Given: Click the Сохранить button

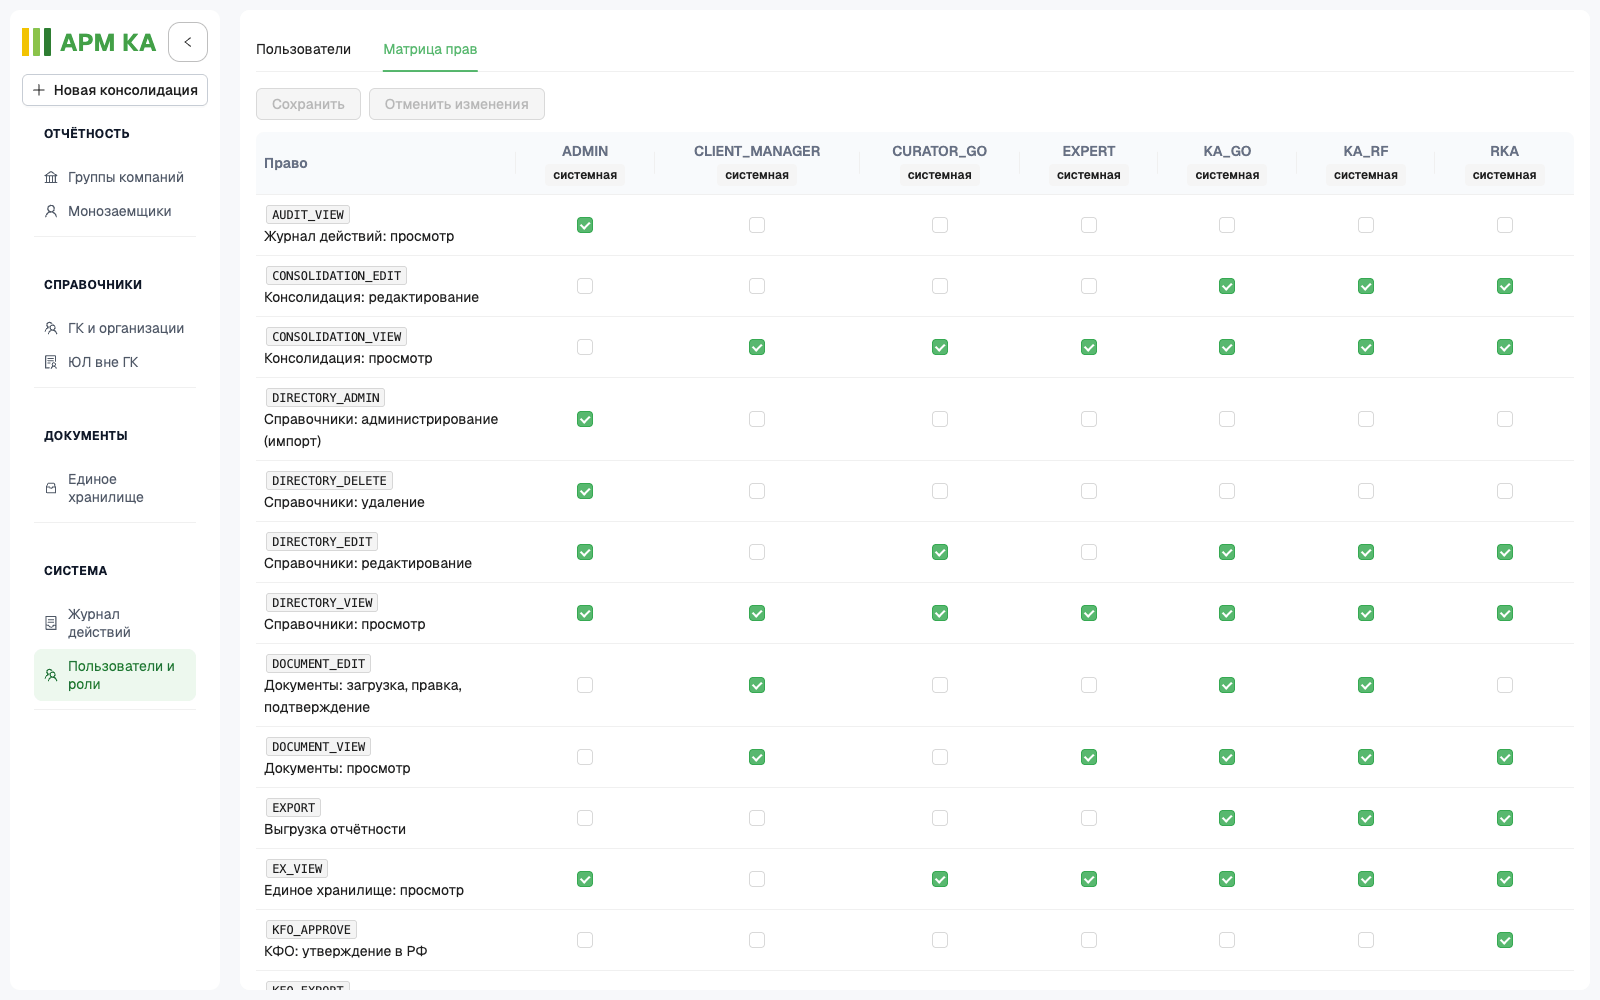Looking at the screenshot, I should click(x=308, y=104).
